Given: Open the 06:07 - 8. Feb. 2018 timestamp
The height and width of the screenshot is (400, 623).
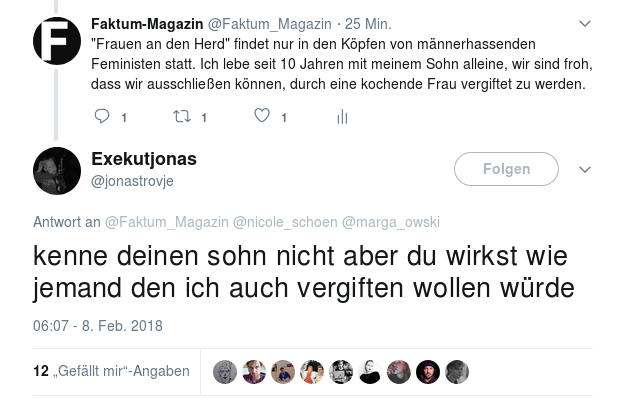Looking at the screenshot, I should [97, 326].
